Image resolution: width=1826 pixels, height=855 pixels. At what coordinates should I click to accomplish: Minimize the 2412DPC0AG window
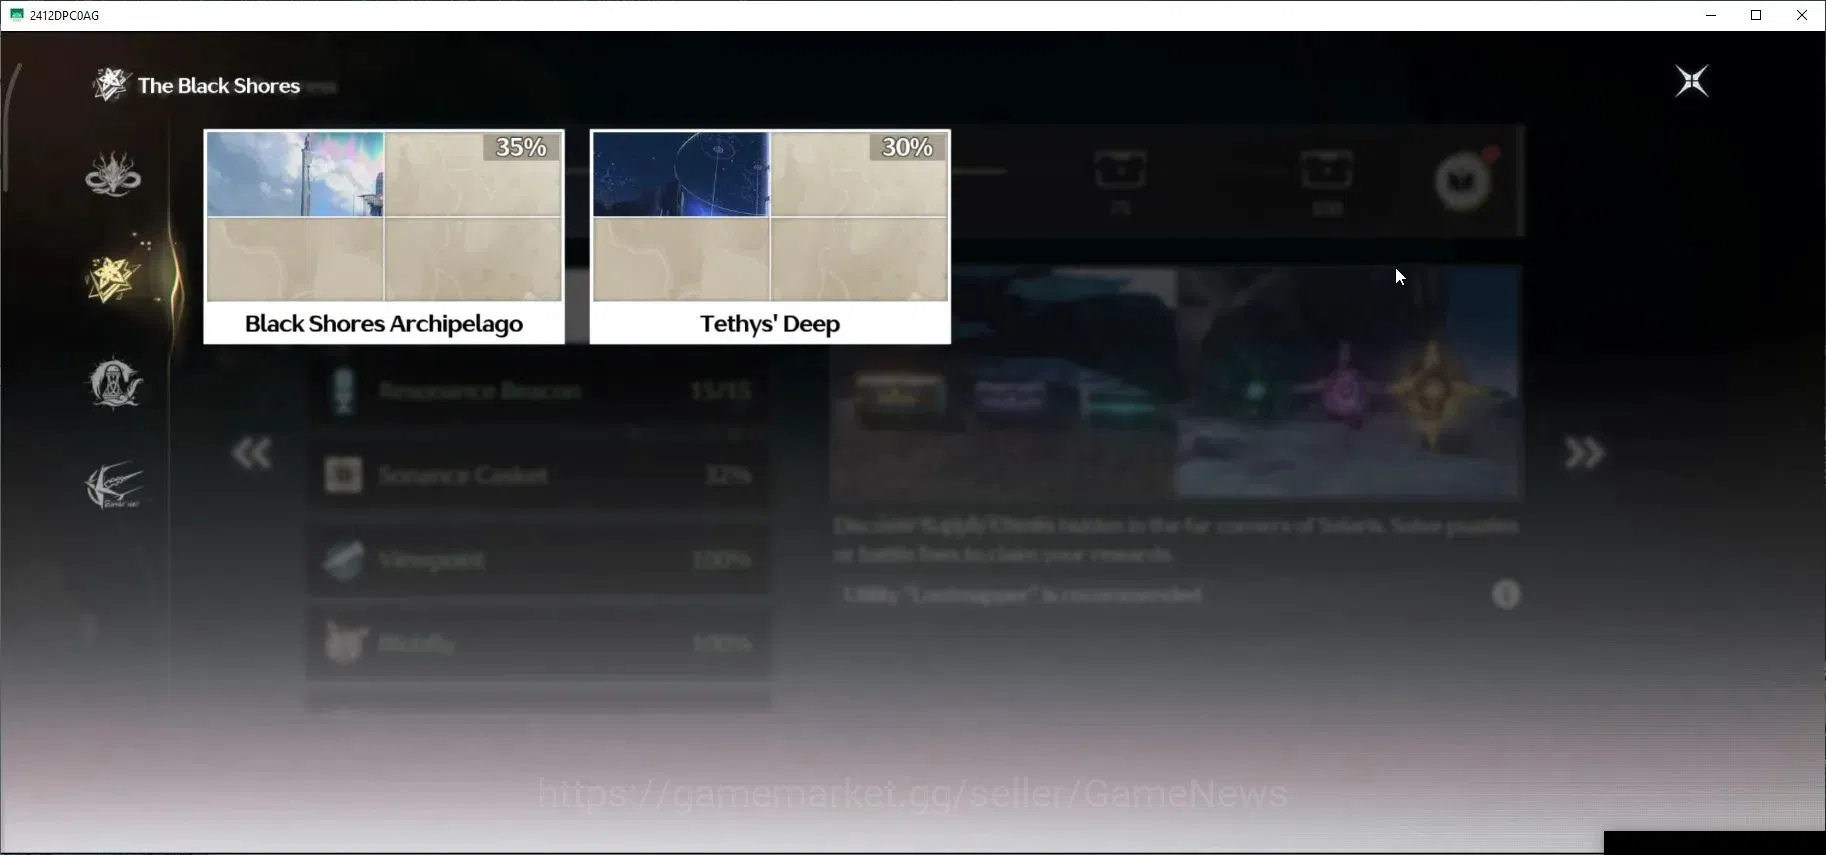pos(1711,15)
